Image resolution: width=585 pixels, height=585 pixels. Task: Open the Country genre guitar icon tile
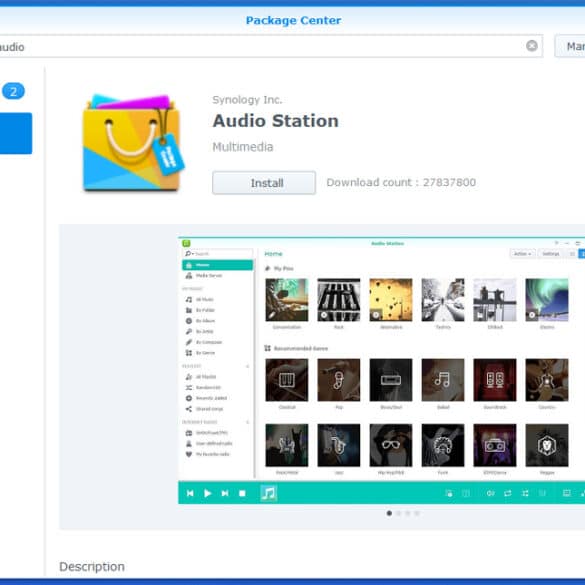(x=547, y=380)
